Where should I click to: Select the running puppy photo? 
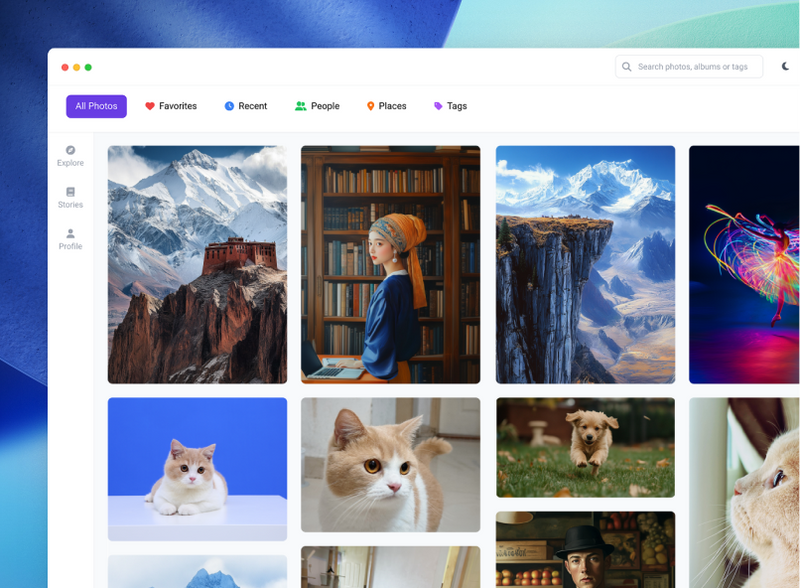tap(585, 447)
